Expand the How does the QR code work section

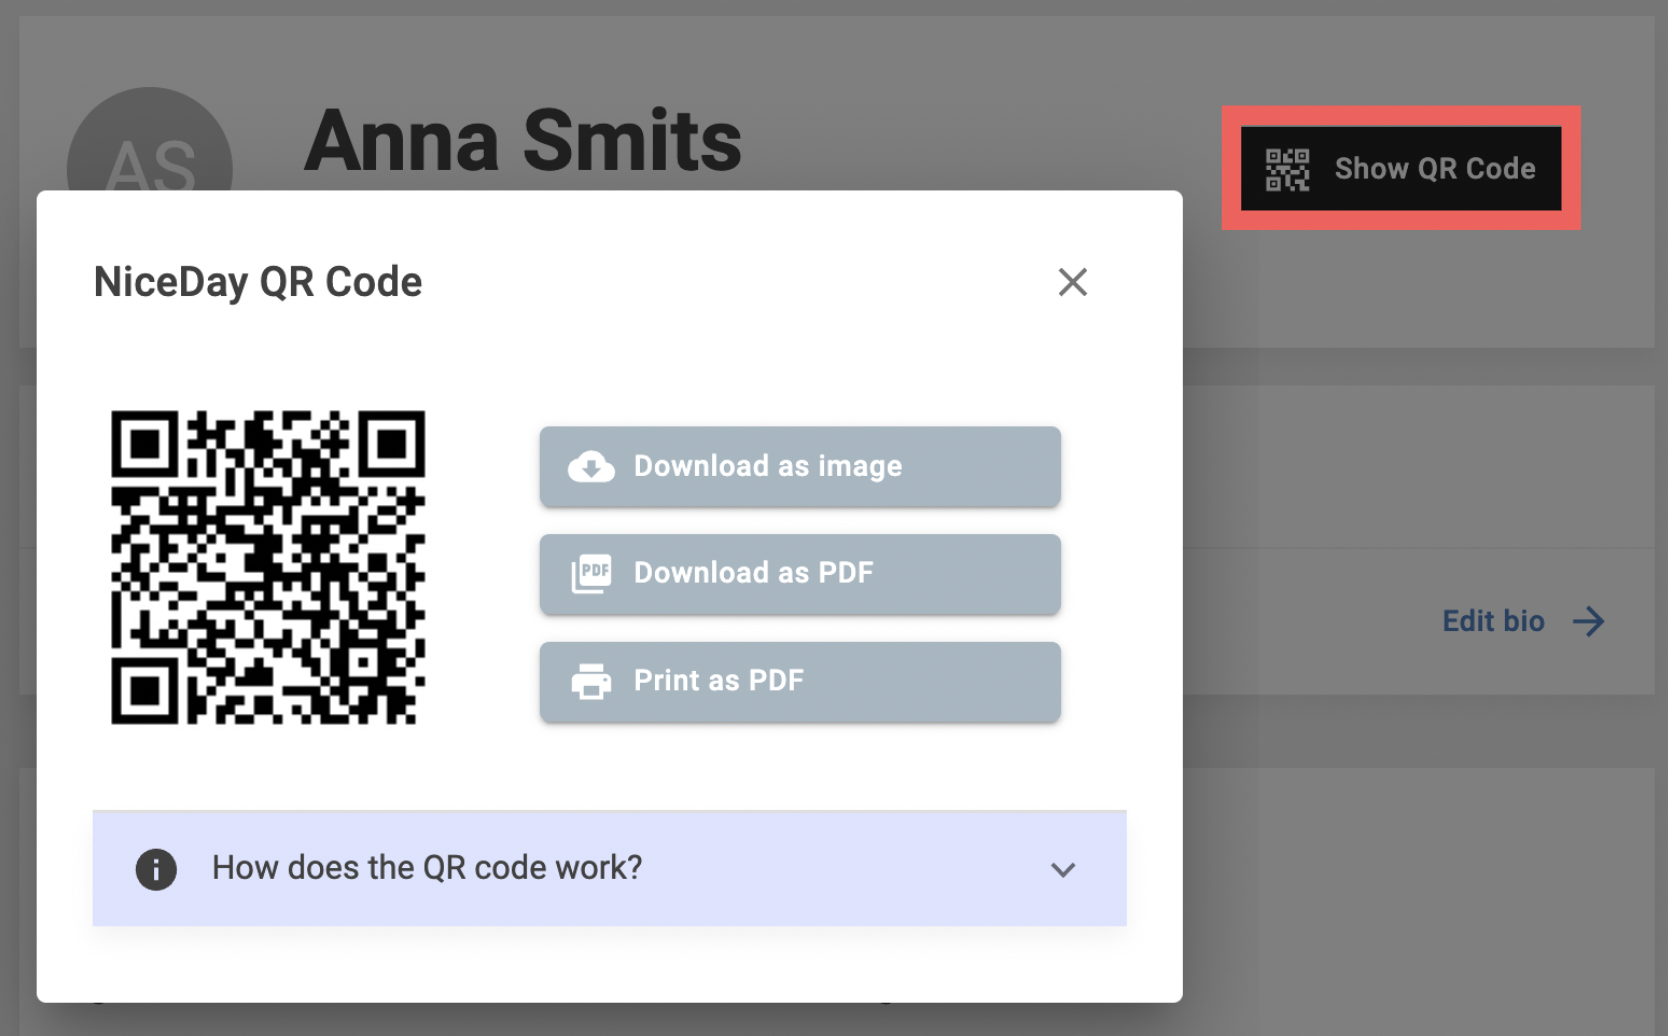click(x=609, y=868)
